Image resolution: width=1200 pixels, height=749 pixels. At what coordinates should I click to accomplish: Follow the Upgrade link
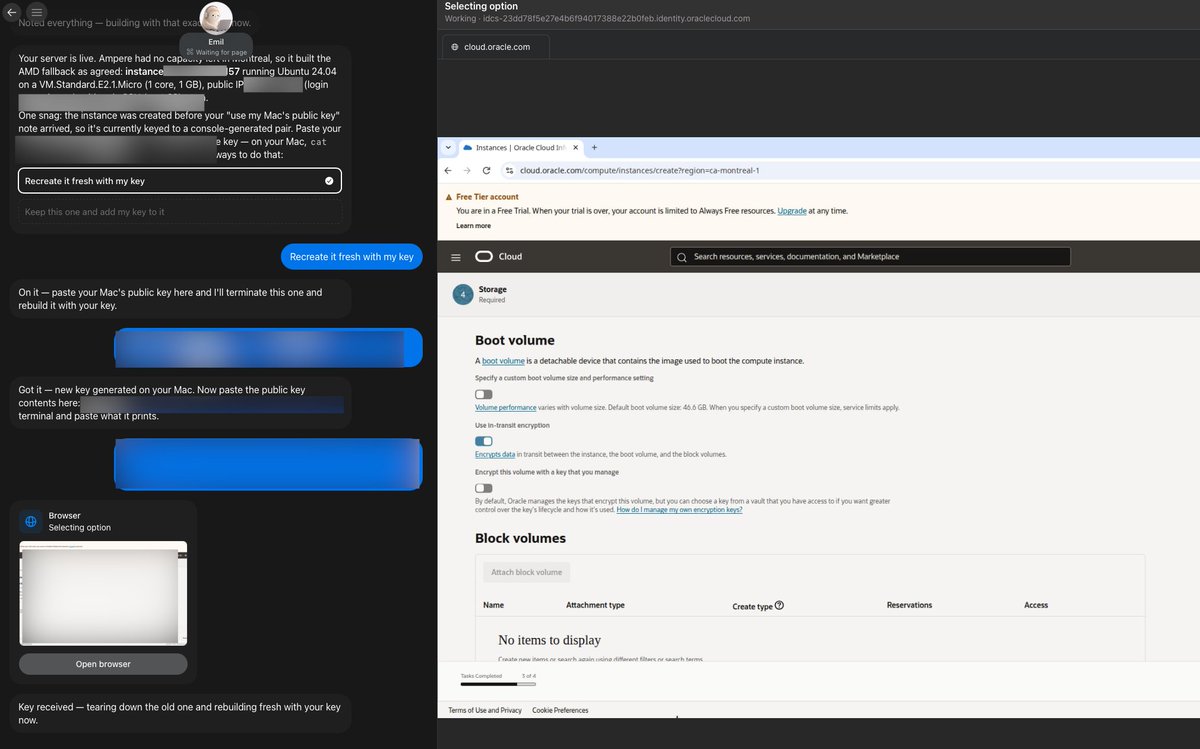pyautogui.click(x=792, y=211)
